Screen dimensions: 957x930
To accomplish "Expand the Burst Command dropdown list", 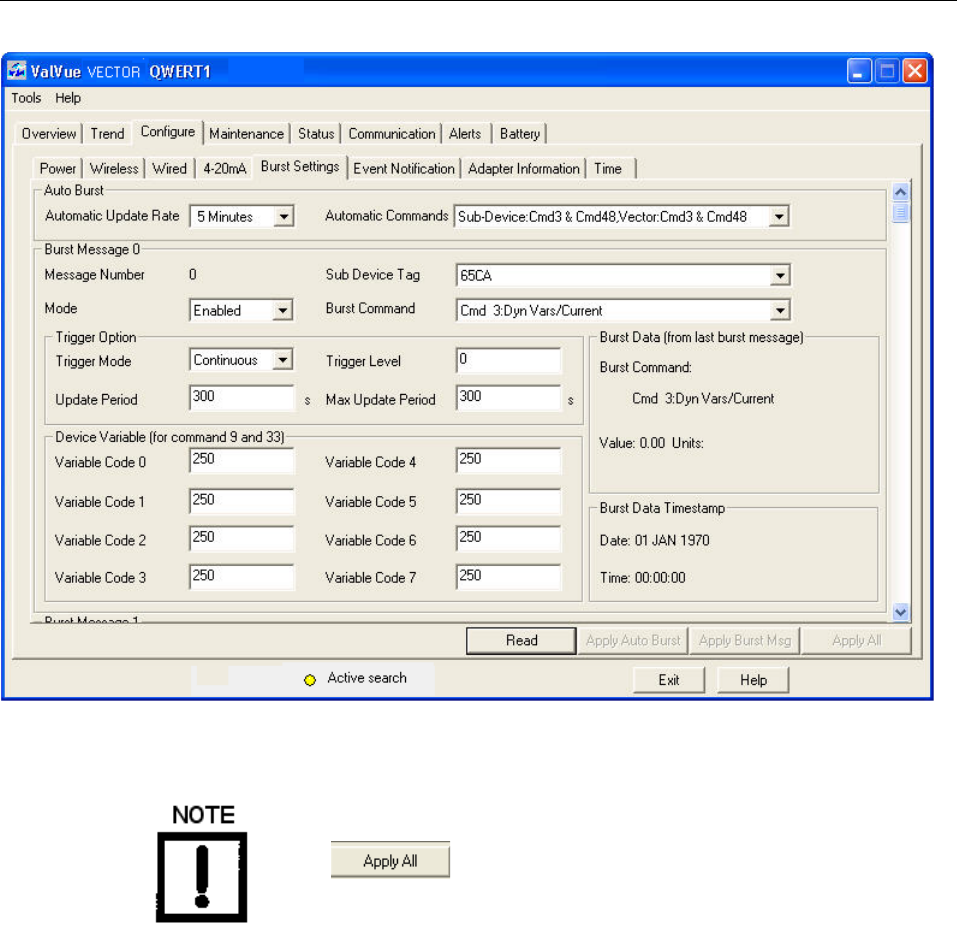I will [x=780, y=310].
